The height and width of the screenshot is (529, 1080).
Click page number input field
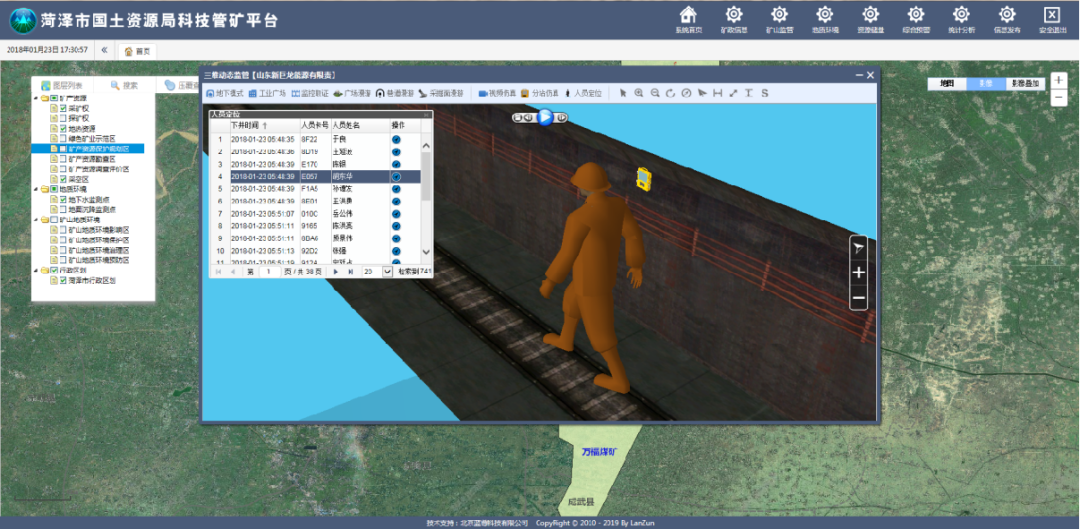coord(269,271)
